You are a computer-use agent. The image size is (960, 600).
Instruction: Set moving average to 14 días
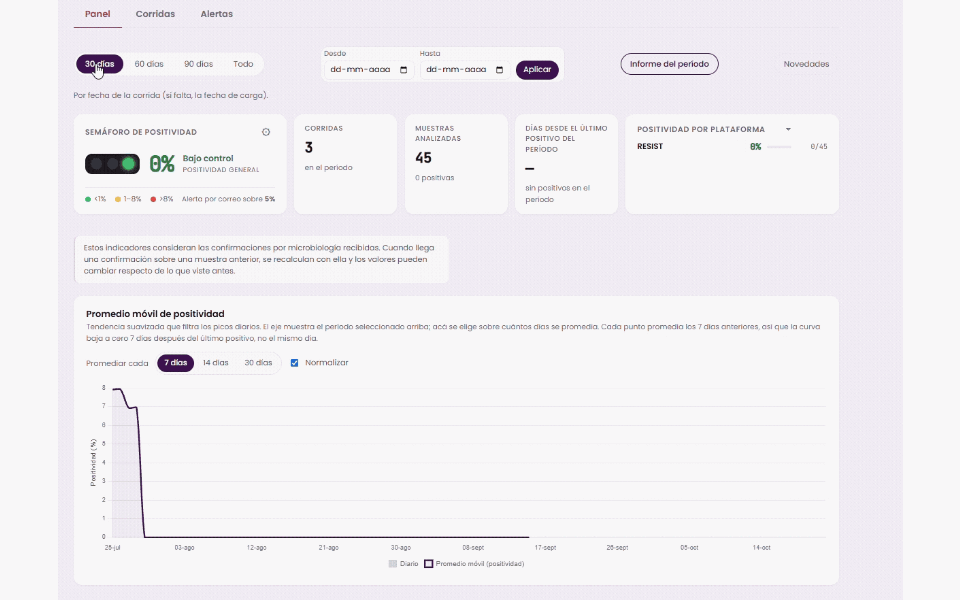(216, 363)
